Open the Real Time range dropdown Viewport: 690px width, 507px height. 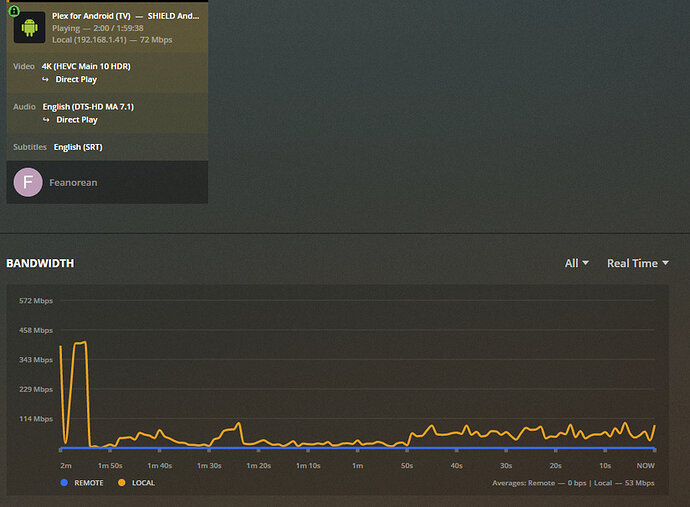(638, 263)
